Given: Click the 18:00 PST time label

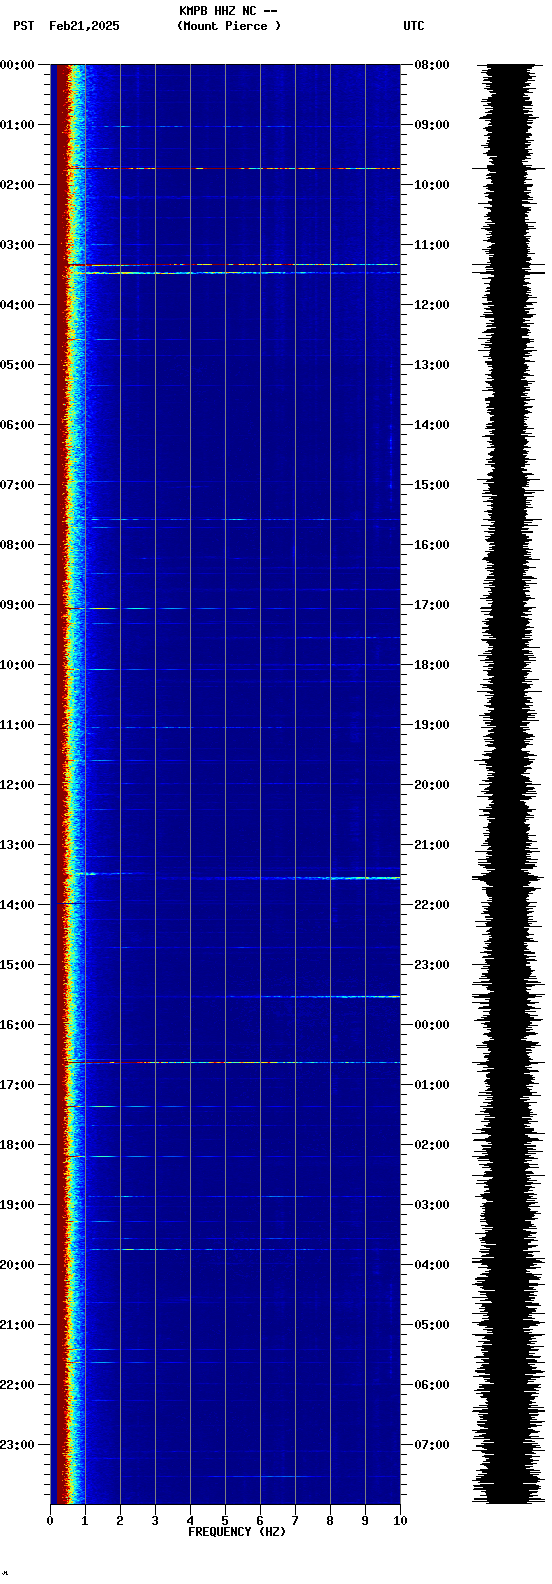Looking at the screenshot, I should pyautogui.click(x=17, y=1145).
